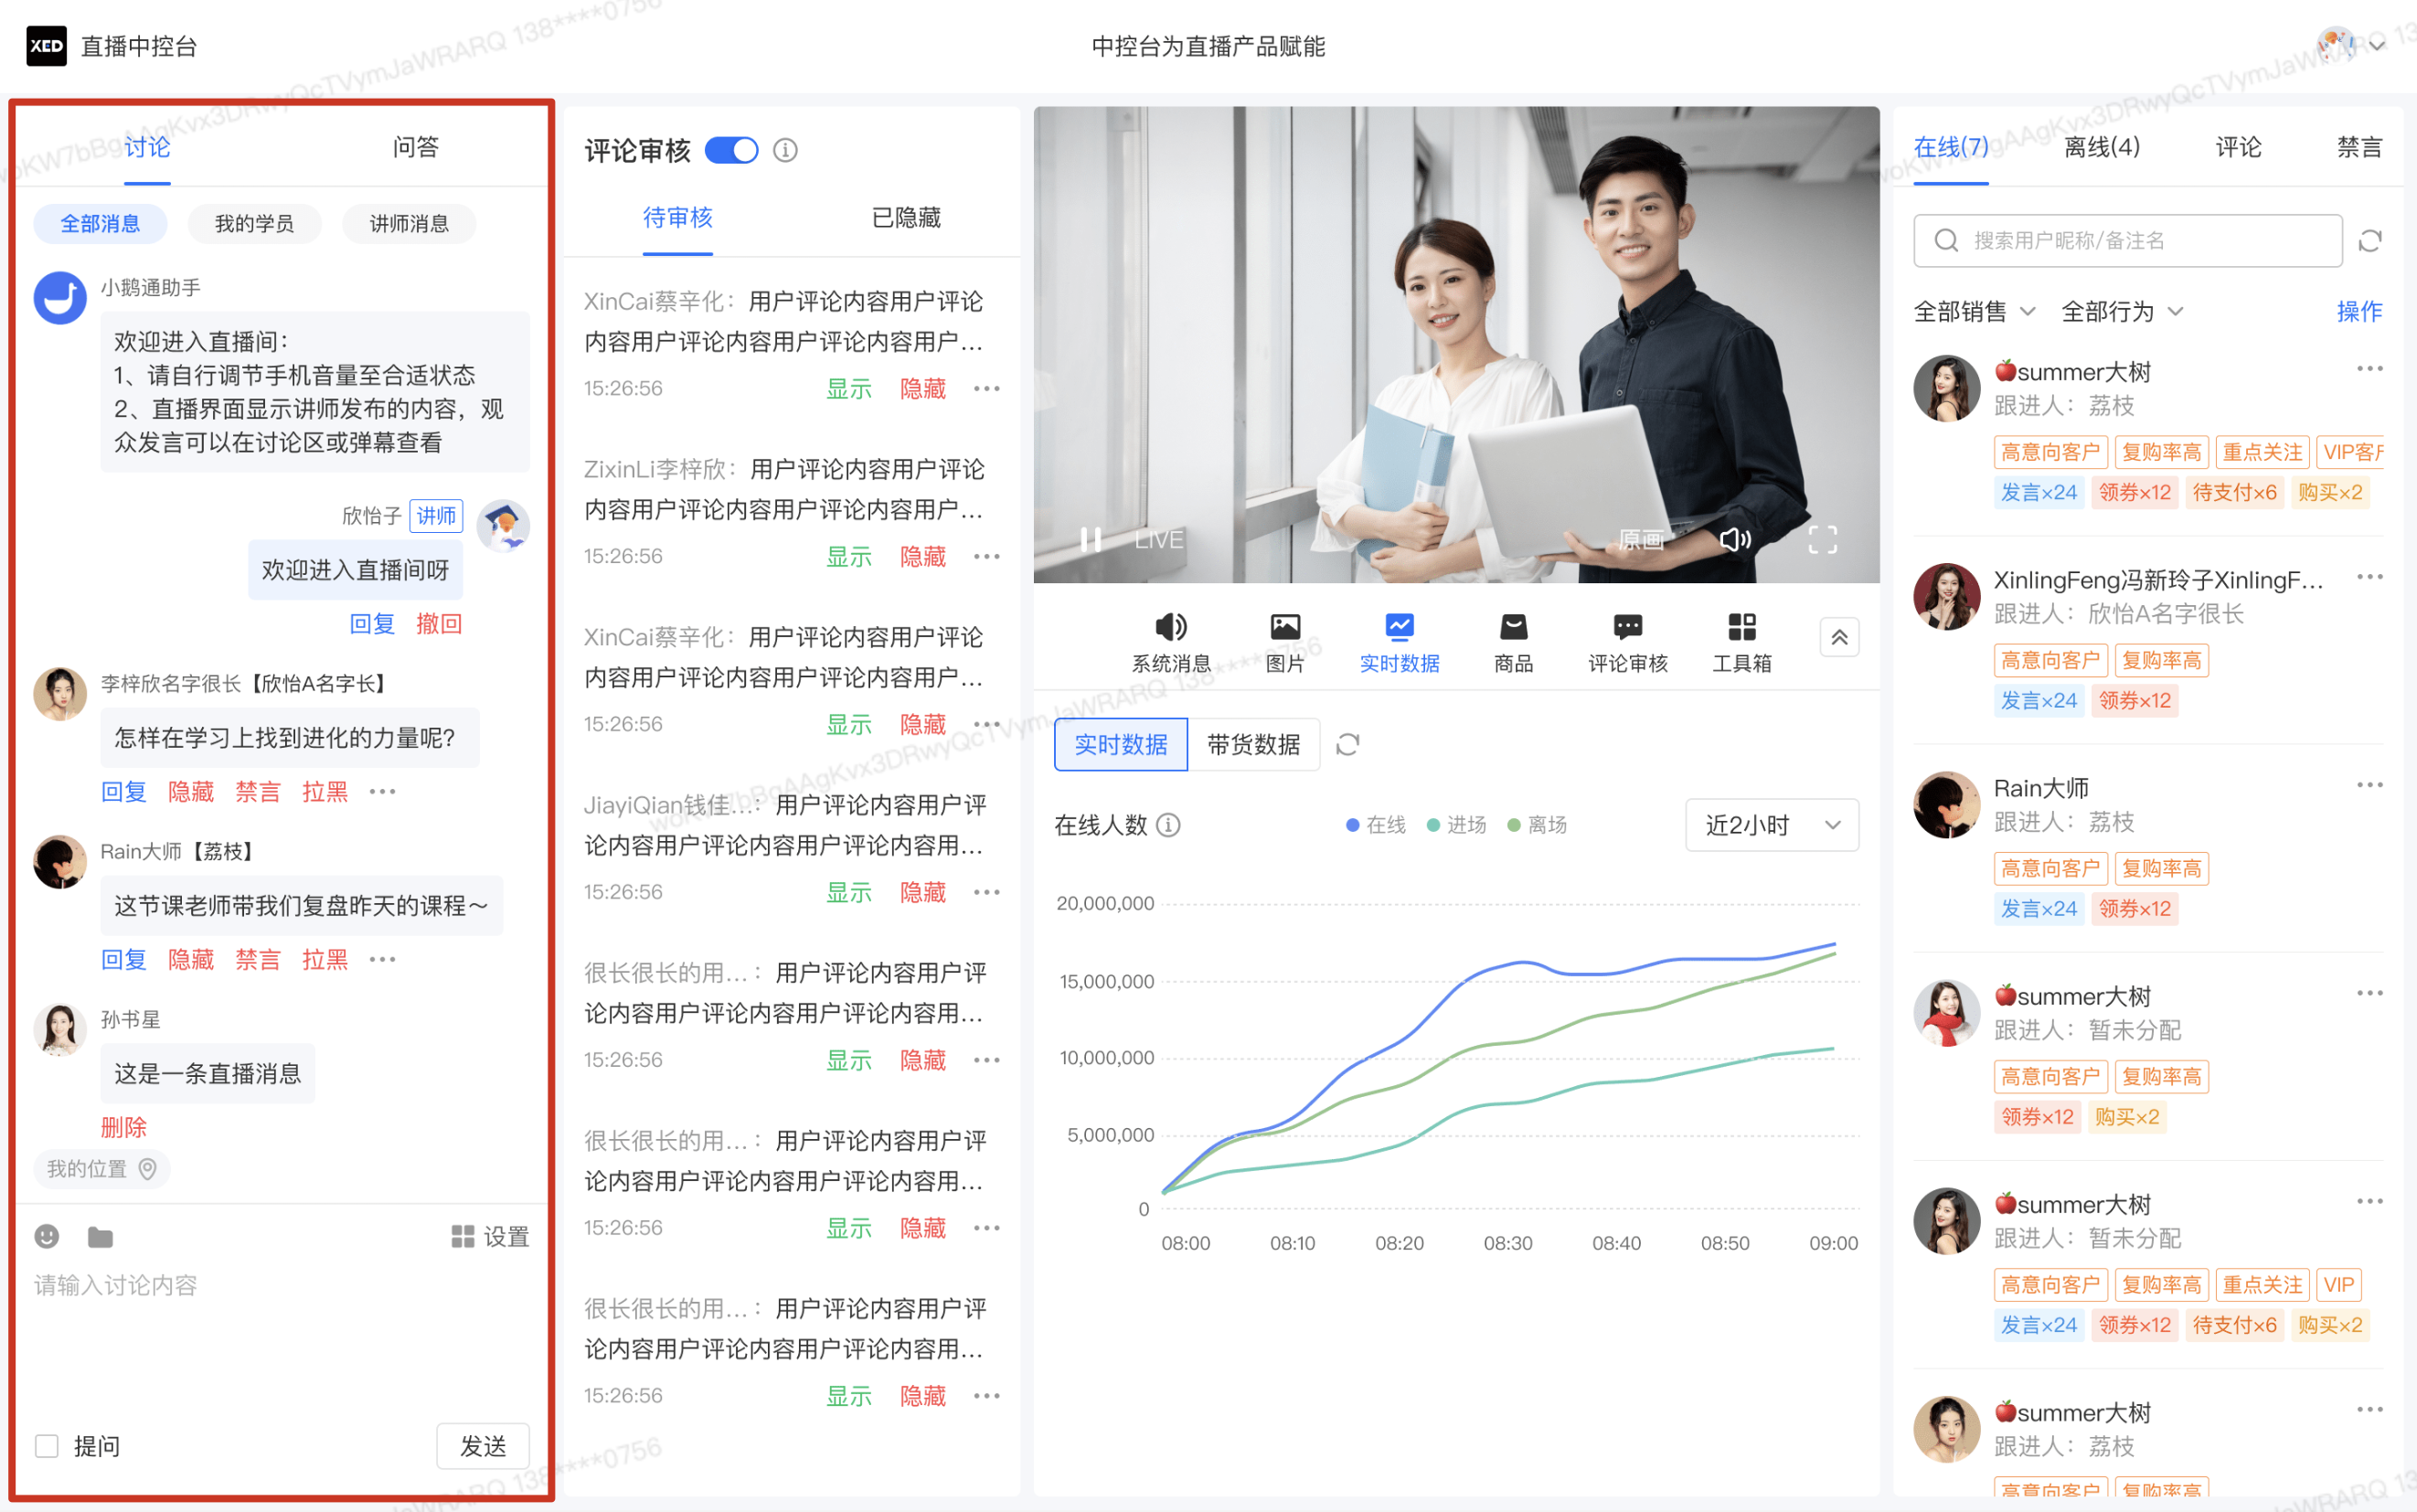This screenshot has height=1512, width=2417.
Task: Switch to the 问答 tab
Action: click(x=416, y=147)
